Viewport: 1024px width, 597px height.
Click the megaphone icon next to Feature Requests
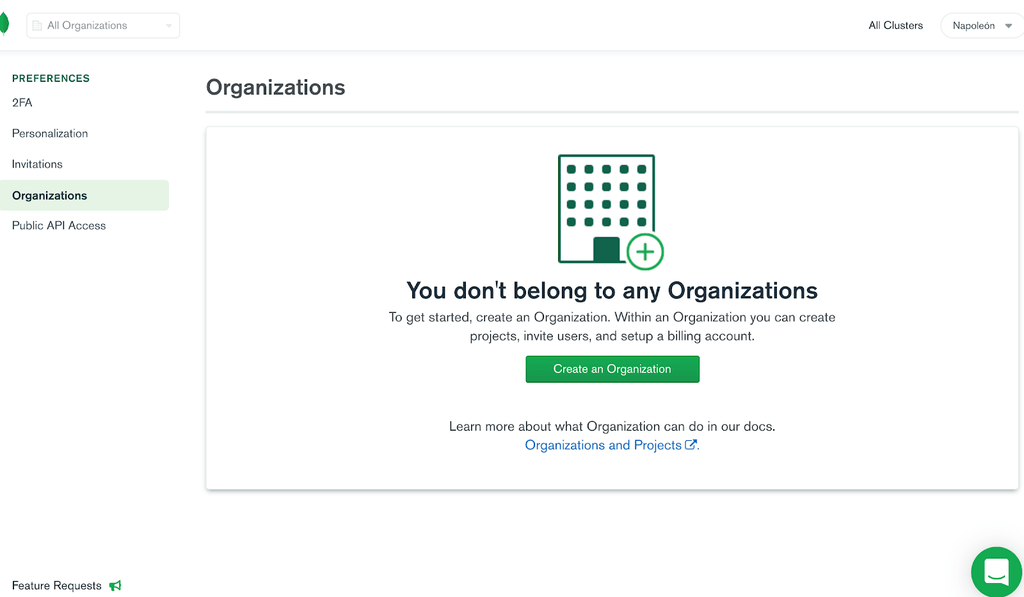coord(115,586)
